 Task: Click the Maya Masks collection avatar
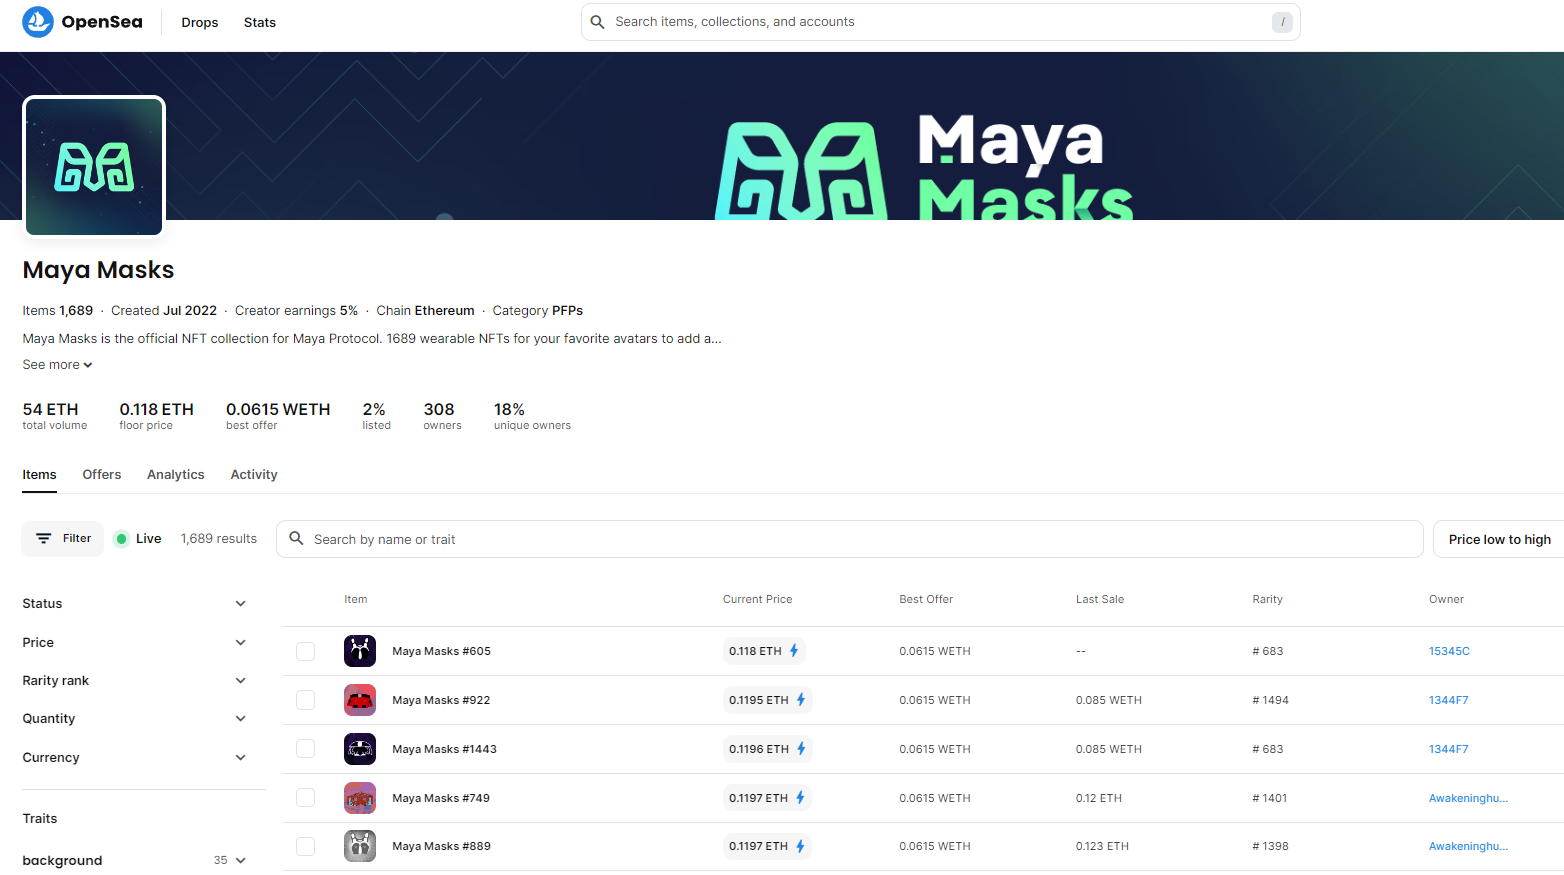94,166
